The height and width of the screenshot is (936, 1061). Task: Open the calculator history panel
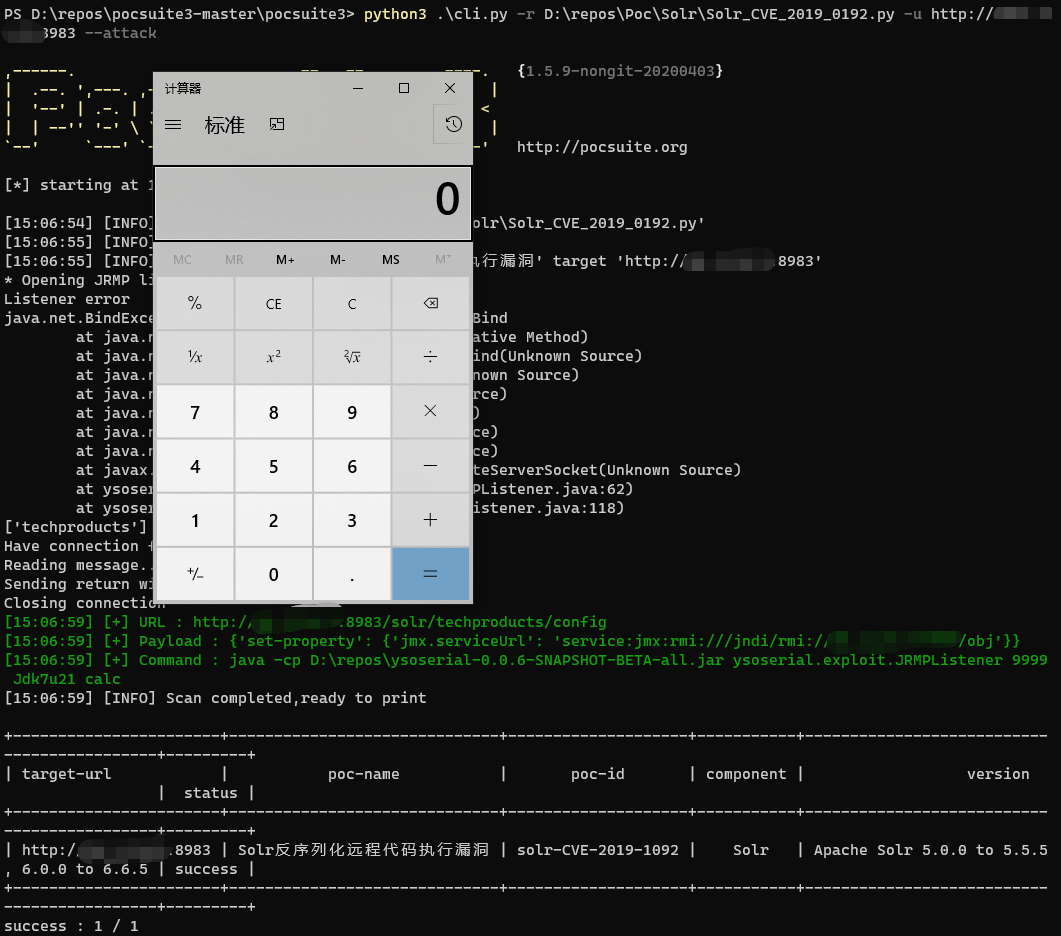pos(453,124)
